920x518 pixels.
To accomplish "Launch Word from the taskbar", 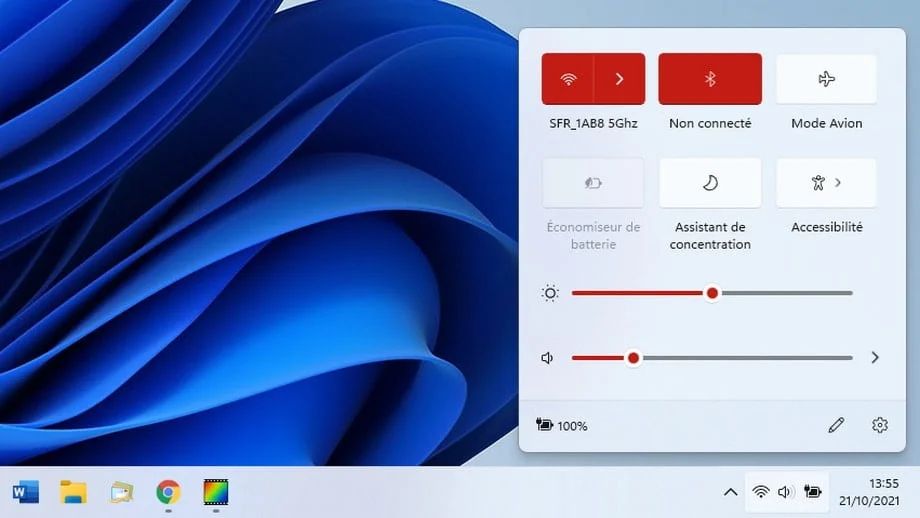I will click(25, 492).
